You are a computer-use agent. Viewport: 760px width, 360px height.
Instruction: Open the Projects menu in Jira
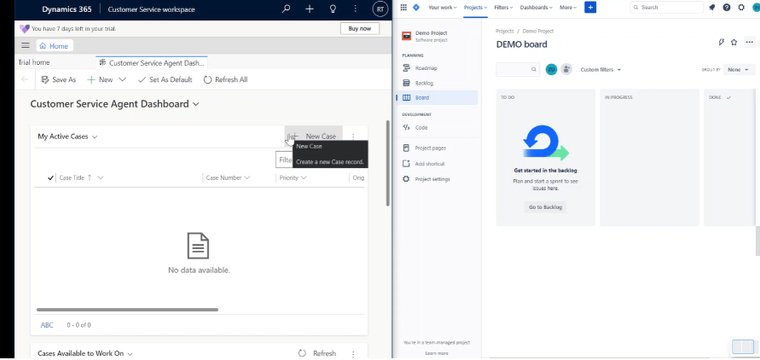pyautogui.click(x=475, y=7)
